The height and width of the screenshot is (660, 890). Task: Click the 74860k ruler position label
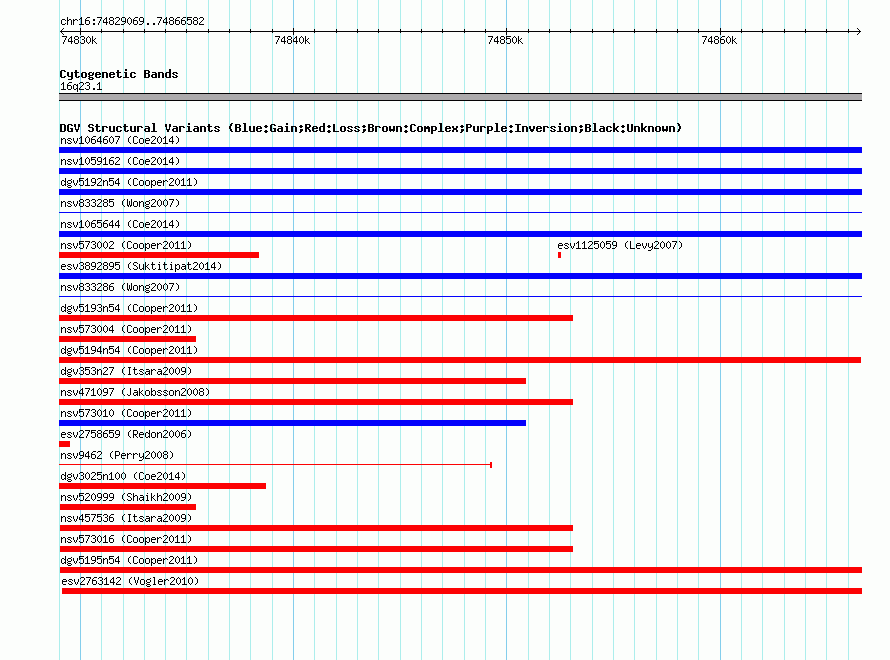tap(719, 40)
